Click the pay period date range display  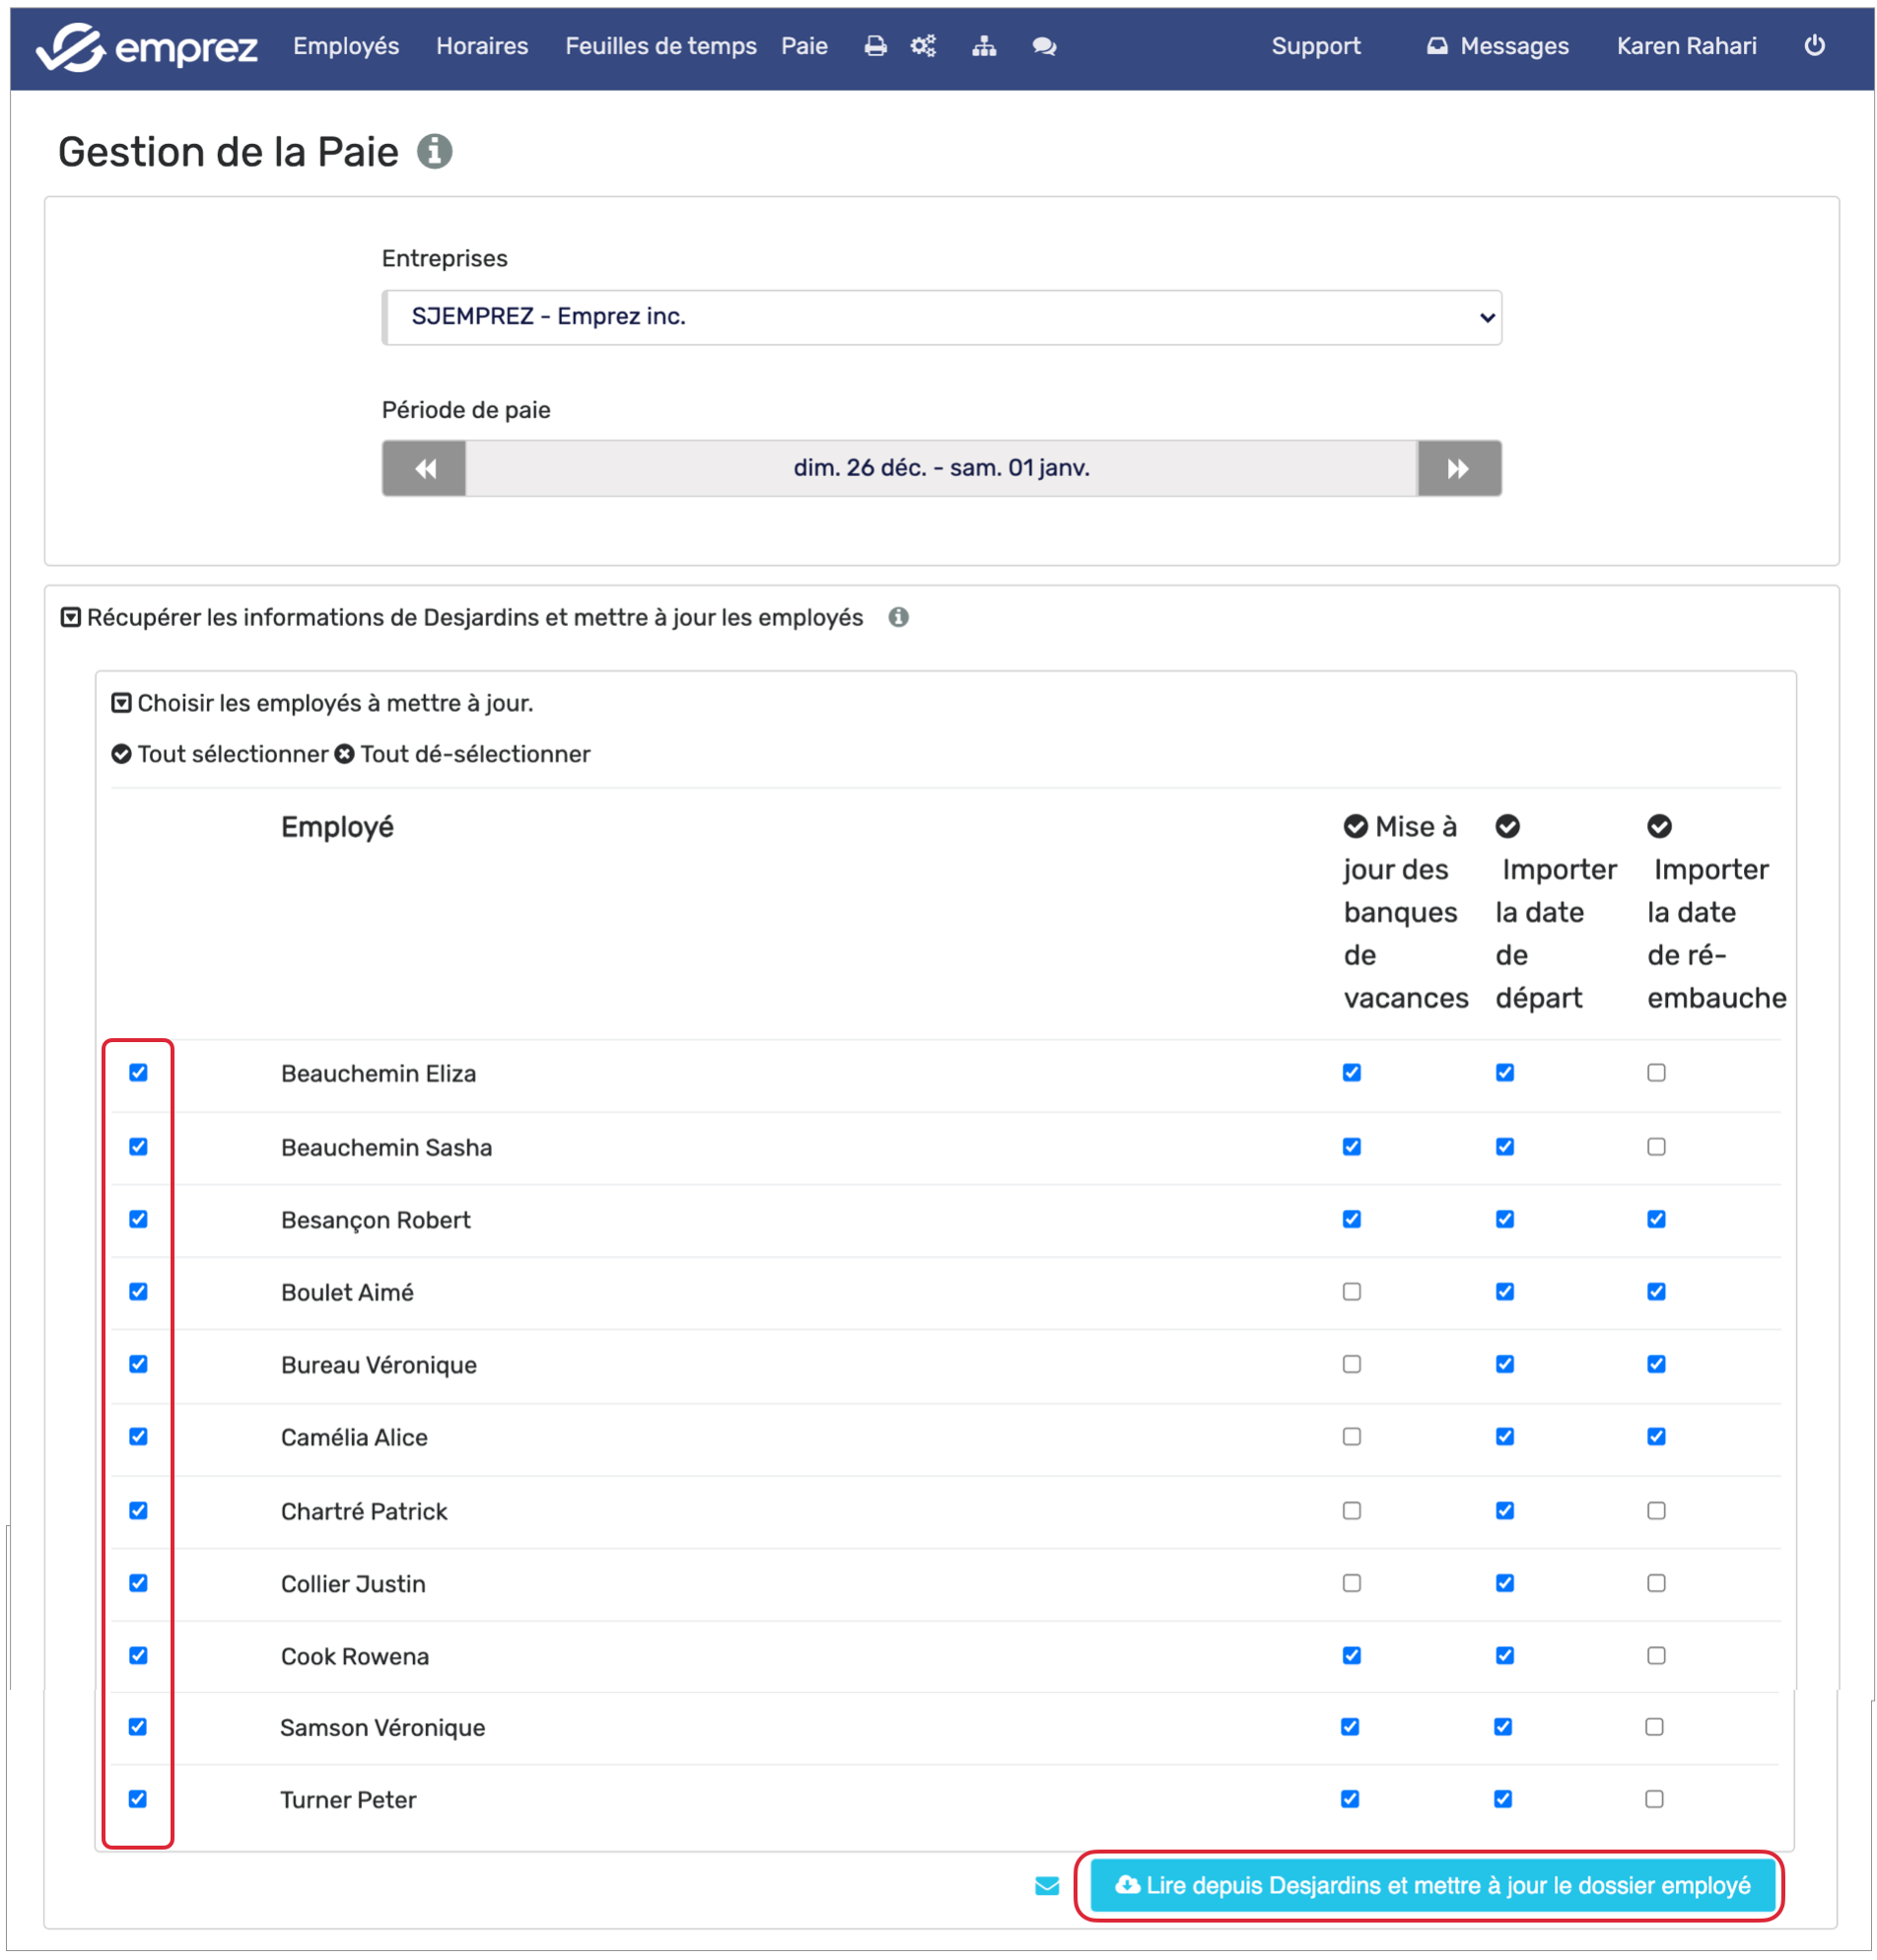click(941, 468)
